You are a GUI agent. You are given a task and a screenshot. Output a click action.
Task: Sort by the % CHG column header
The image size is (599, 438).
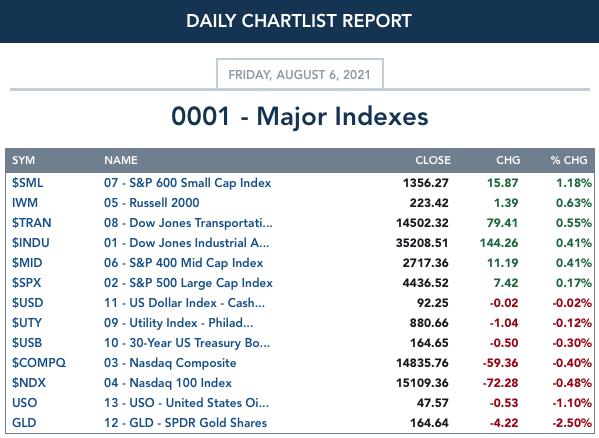coord(569,160)
